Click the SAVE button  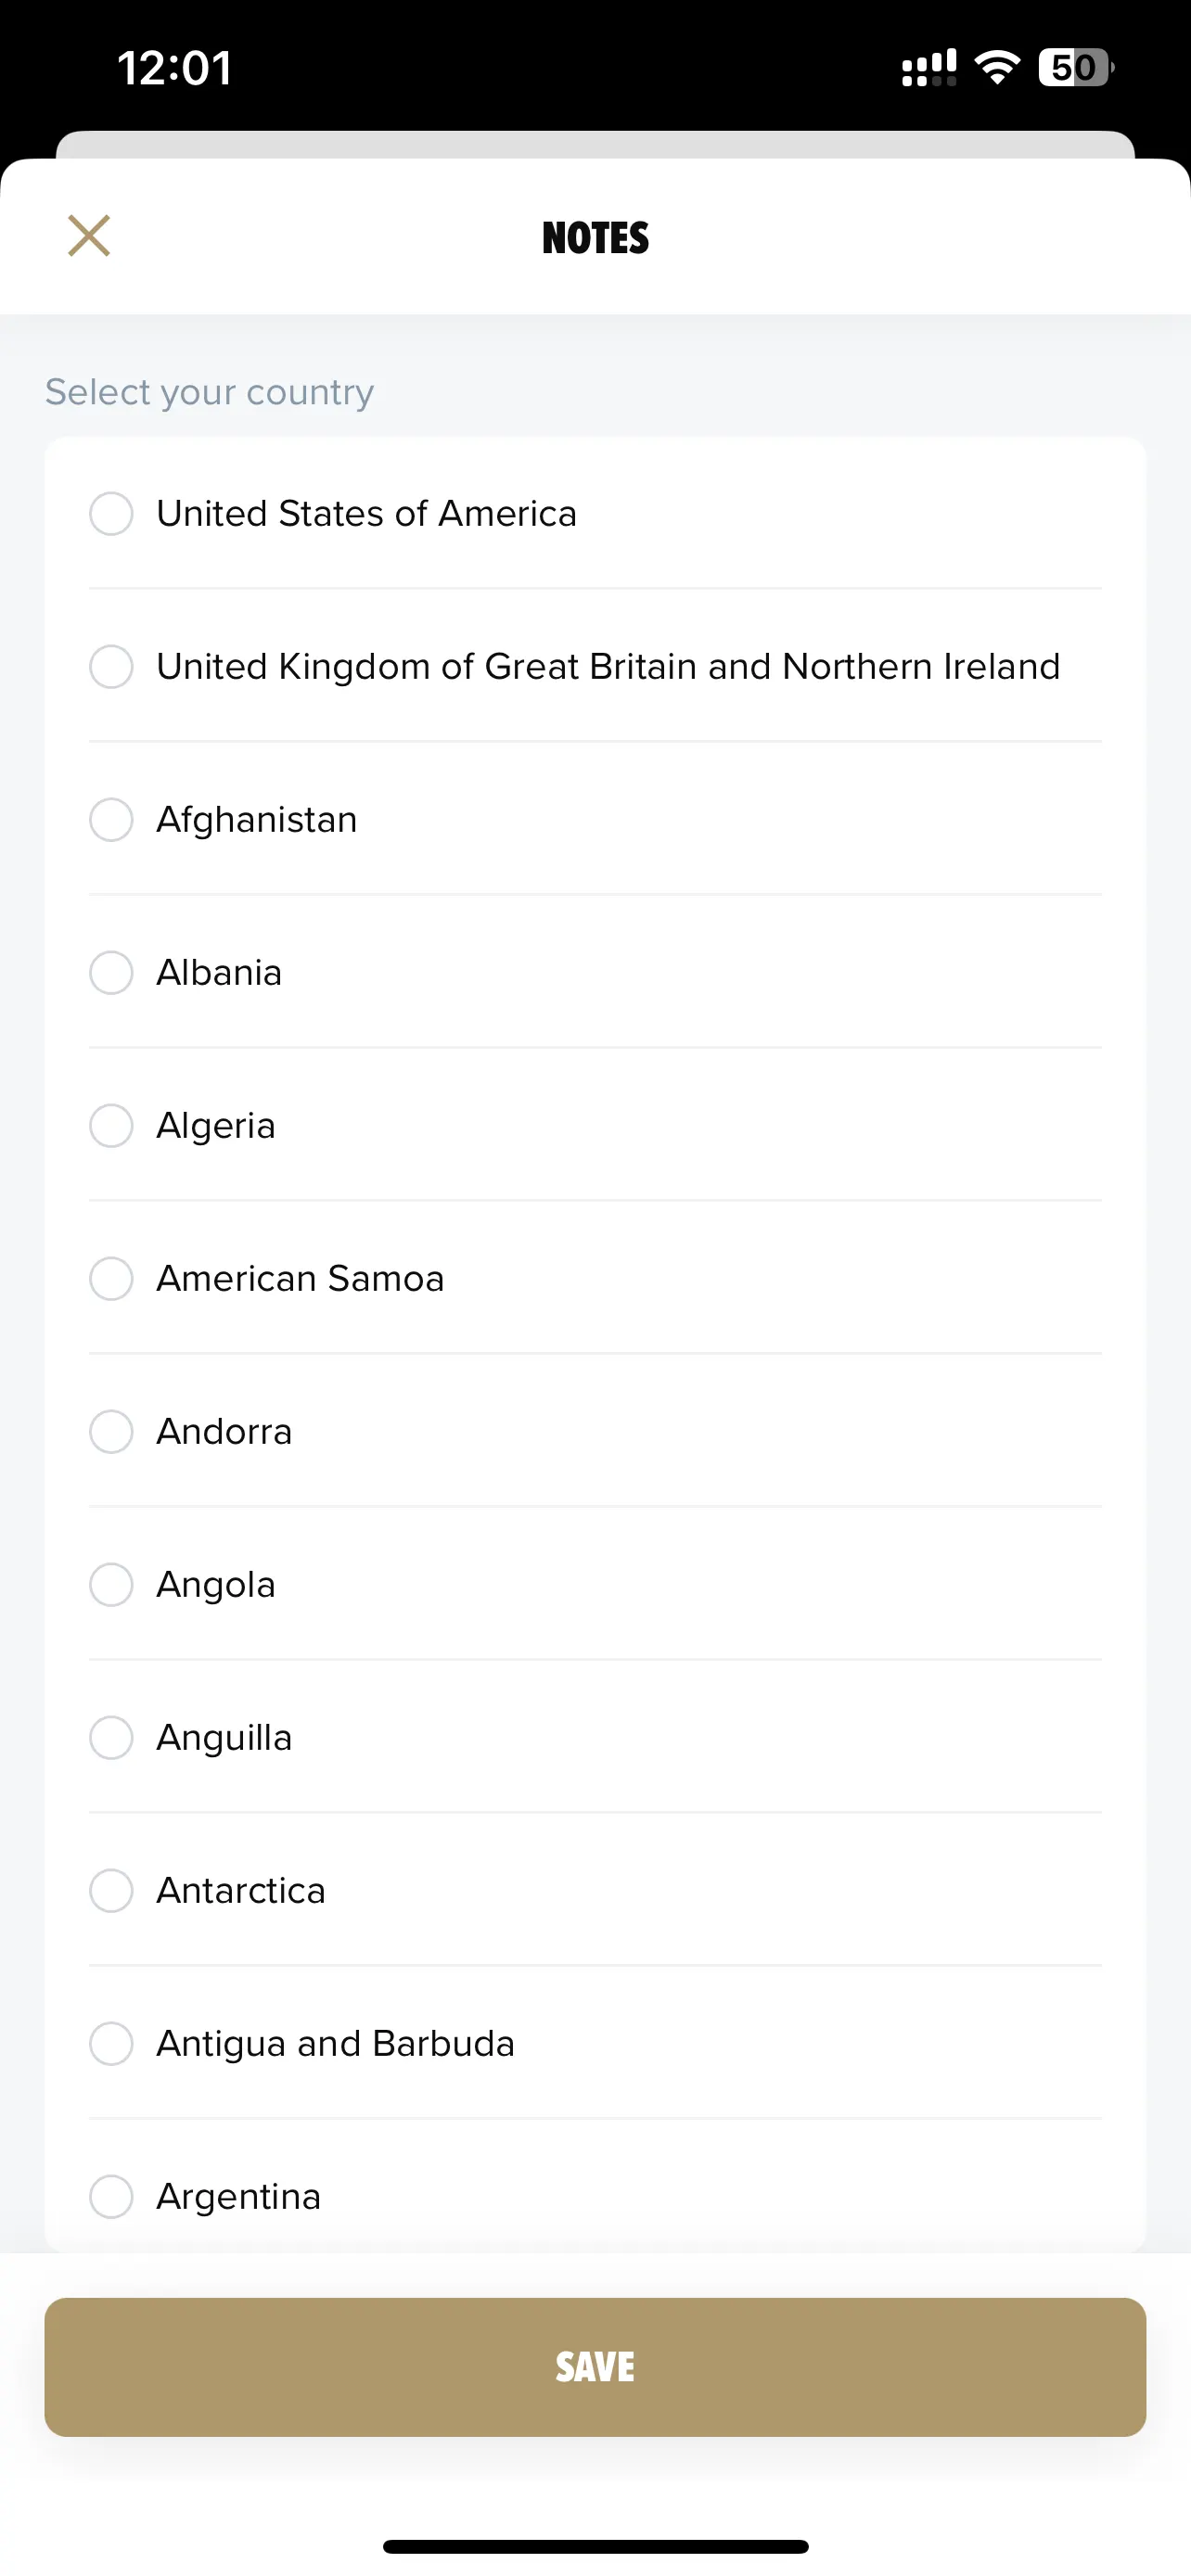[x=595, y=2366]
